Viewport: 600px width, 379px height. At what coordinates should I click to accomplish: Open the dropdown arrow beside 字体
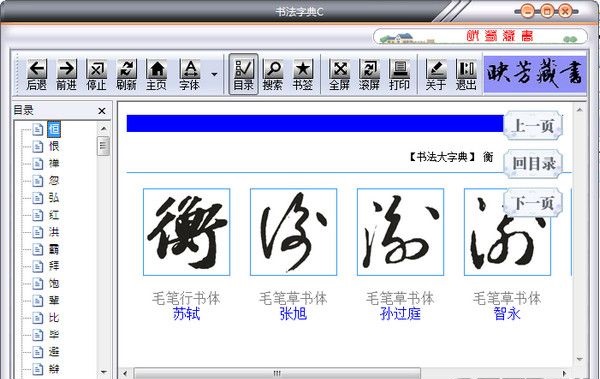214,74
